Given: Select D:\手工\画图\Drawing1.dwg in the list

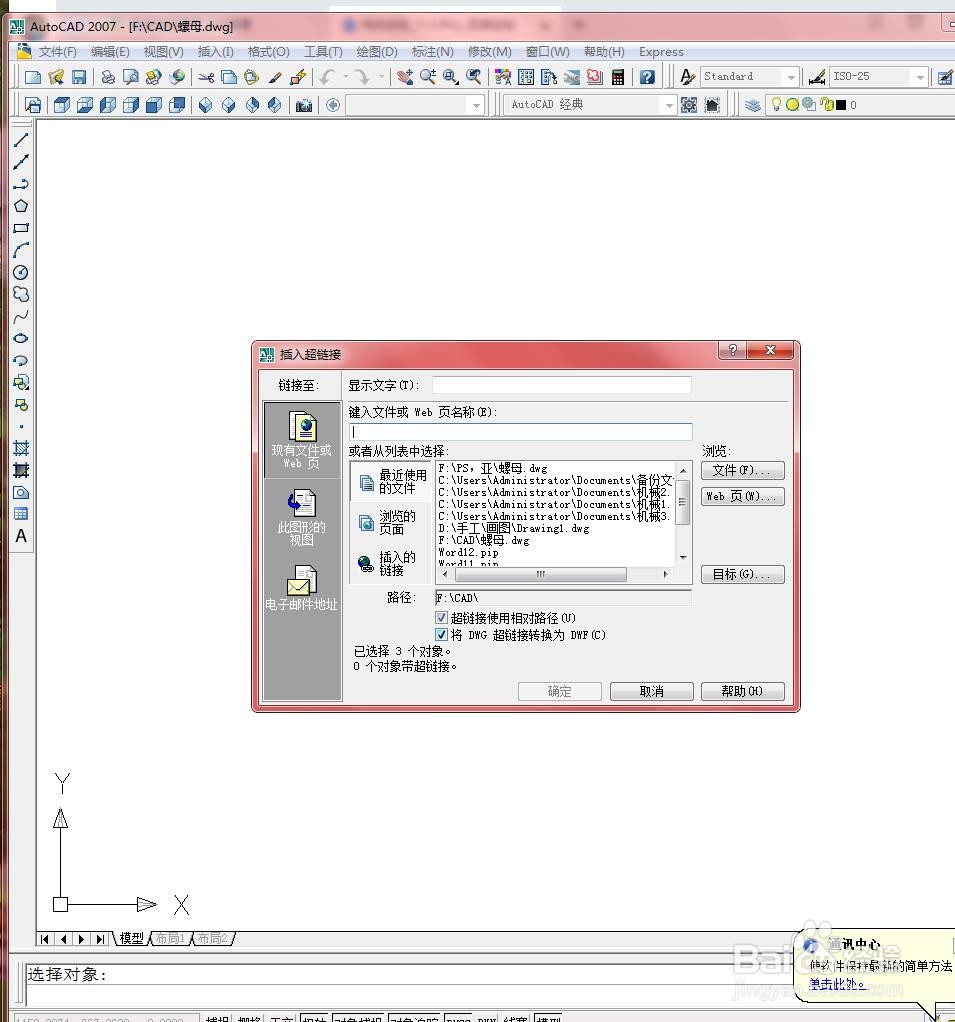Looking at the screenshot, I should point(514,529).
